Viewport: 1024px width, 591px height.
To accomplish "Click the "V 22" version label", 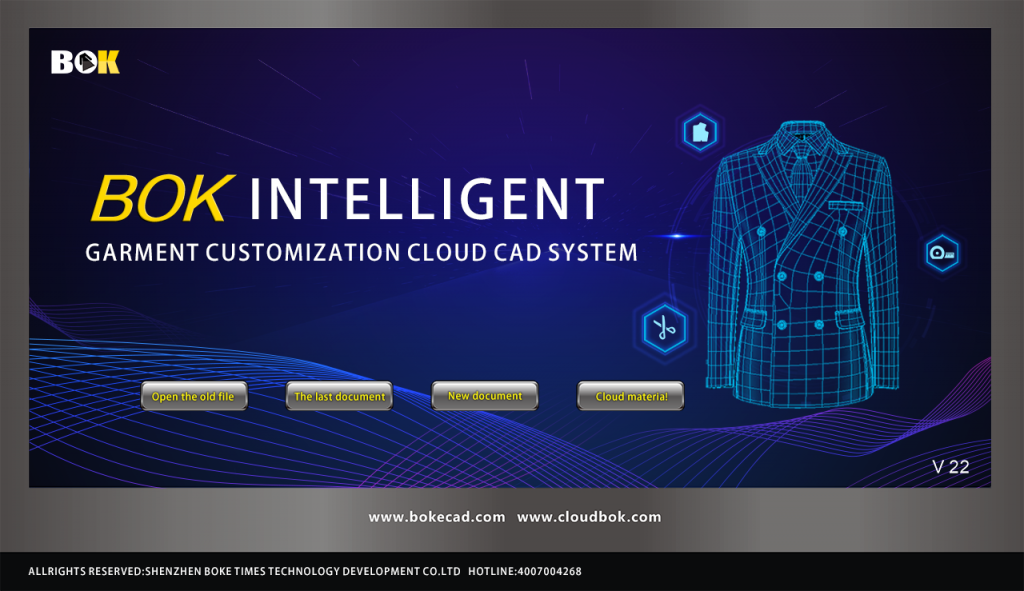I will 951,467.
